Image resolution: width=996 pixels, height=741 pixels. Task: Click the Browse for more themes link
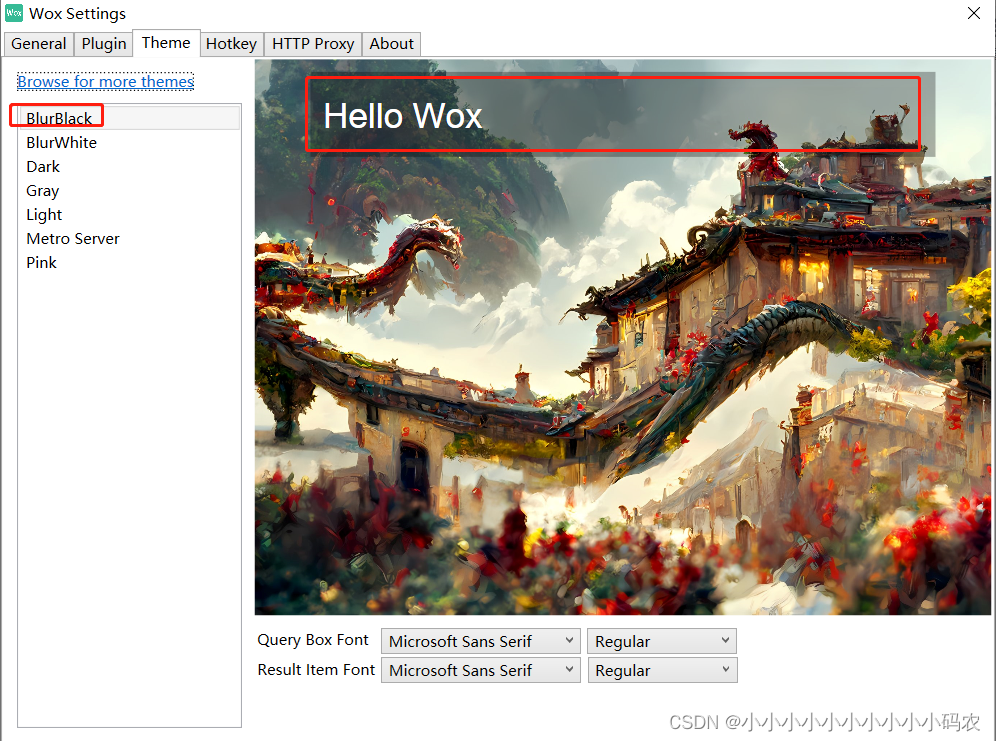coord(105,81)
